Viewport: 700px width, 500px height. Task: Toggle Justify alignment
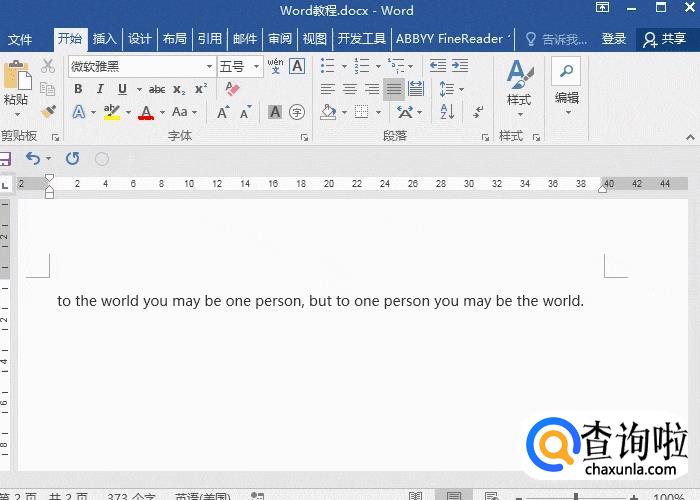tap(394, 89)
